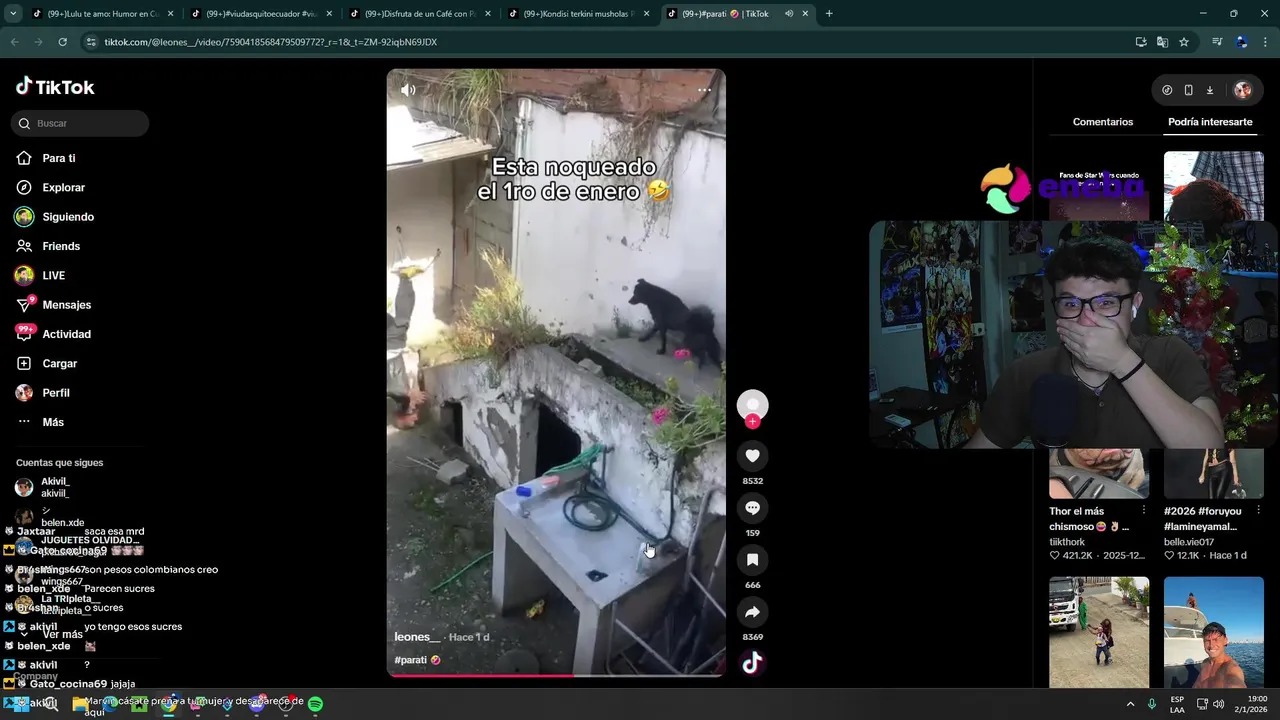Click the address bar URL
Viewport: 1280px width, 720px height.
271,42
